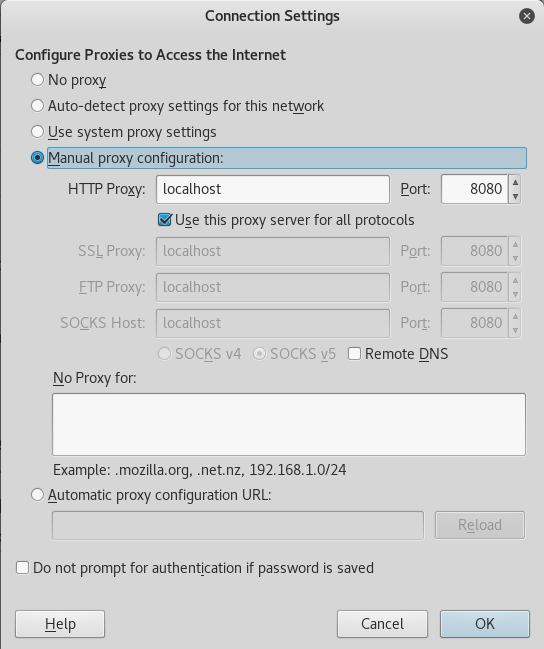Increase HTTP proxy port with up arrow
This screenshot has height=649, width=544.
pyautogui.click(x=515, y=182)
